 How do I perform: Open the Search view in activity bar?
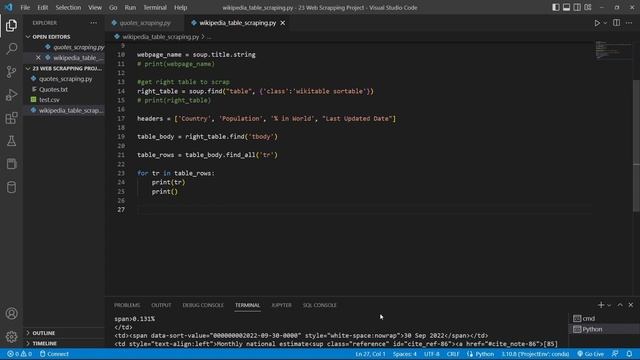point(11,49)
